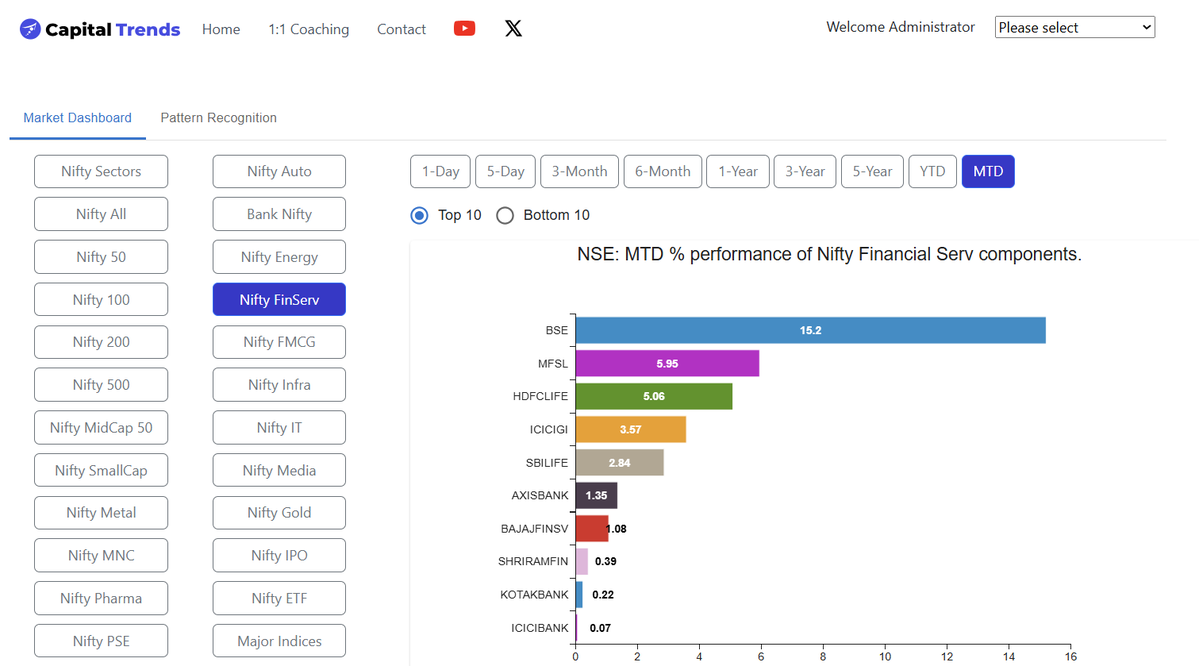Choose the YTD timeframe
This screenshot has width=1199, height=666.
[932, 171]
